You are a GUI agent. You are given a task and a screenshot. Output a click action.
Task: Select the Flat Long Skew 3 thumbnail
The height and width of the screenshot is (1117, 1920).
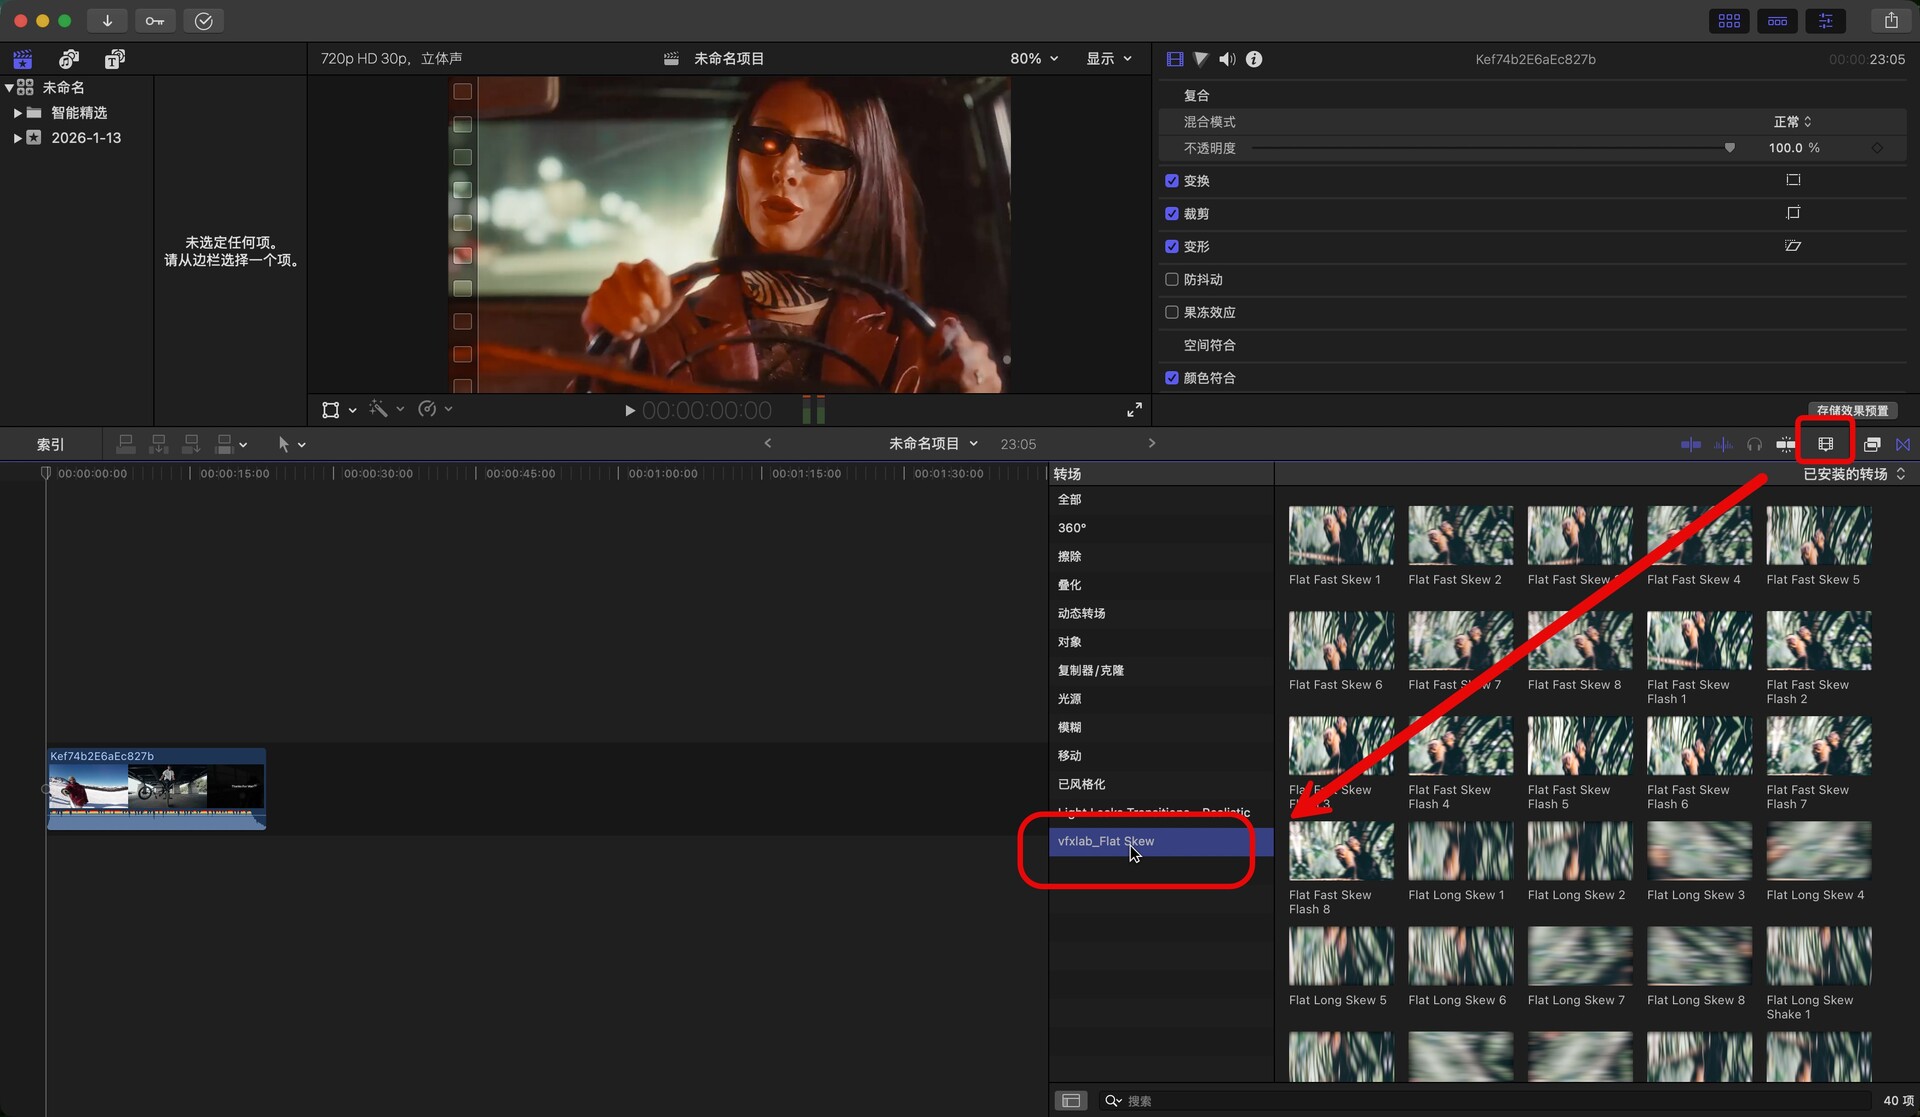[1698, 851]
